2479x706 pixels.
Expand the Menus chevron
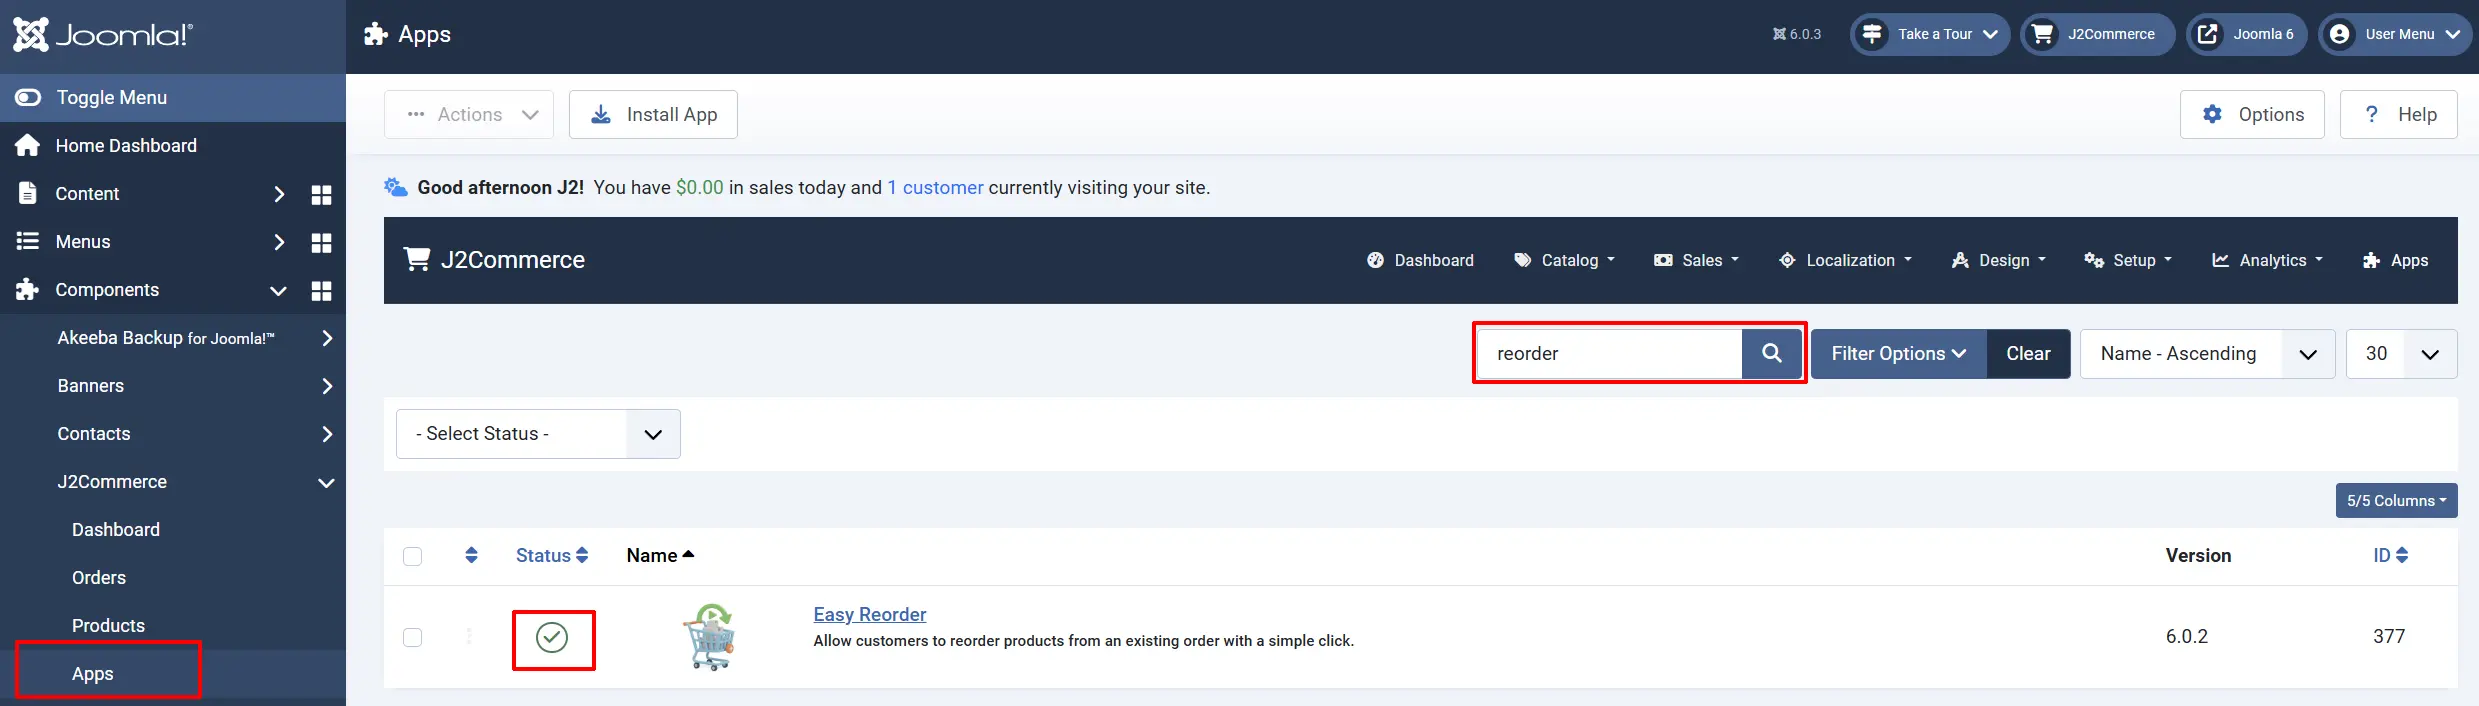point(279,242)
